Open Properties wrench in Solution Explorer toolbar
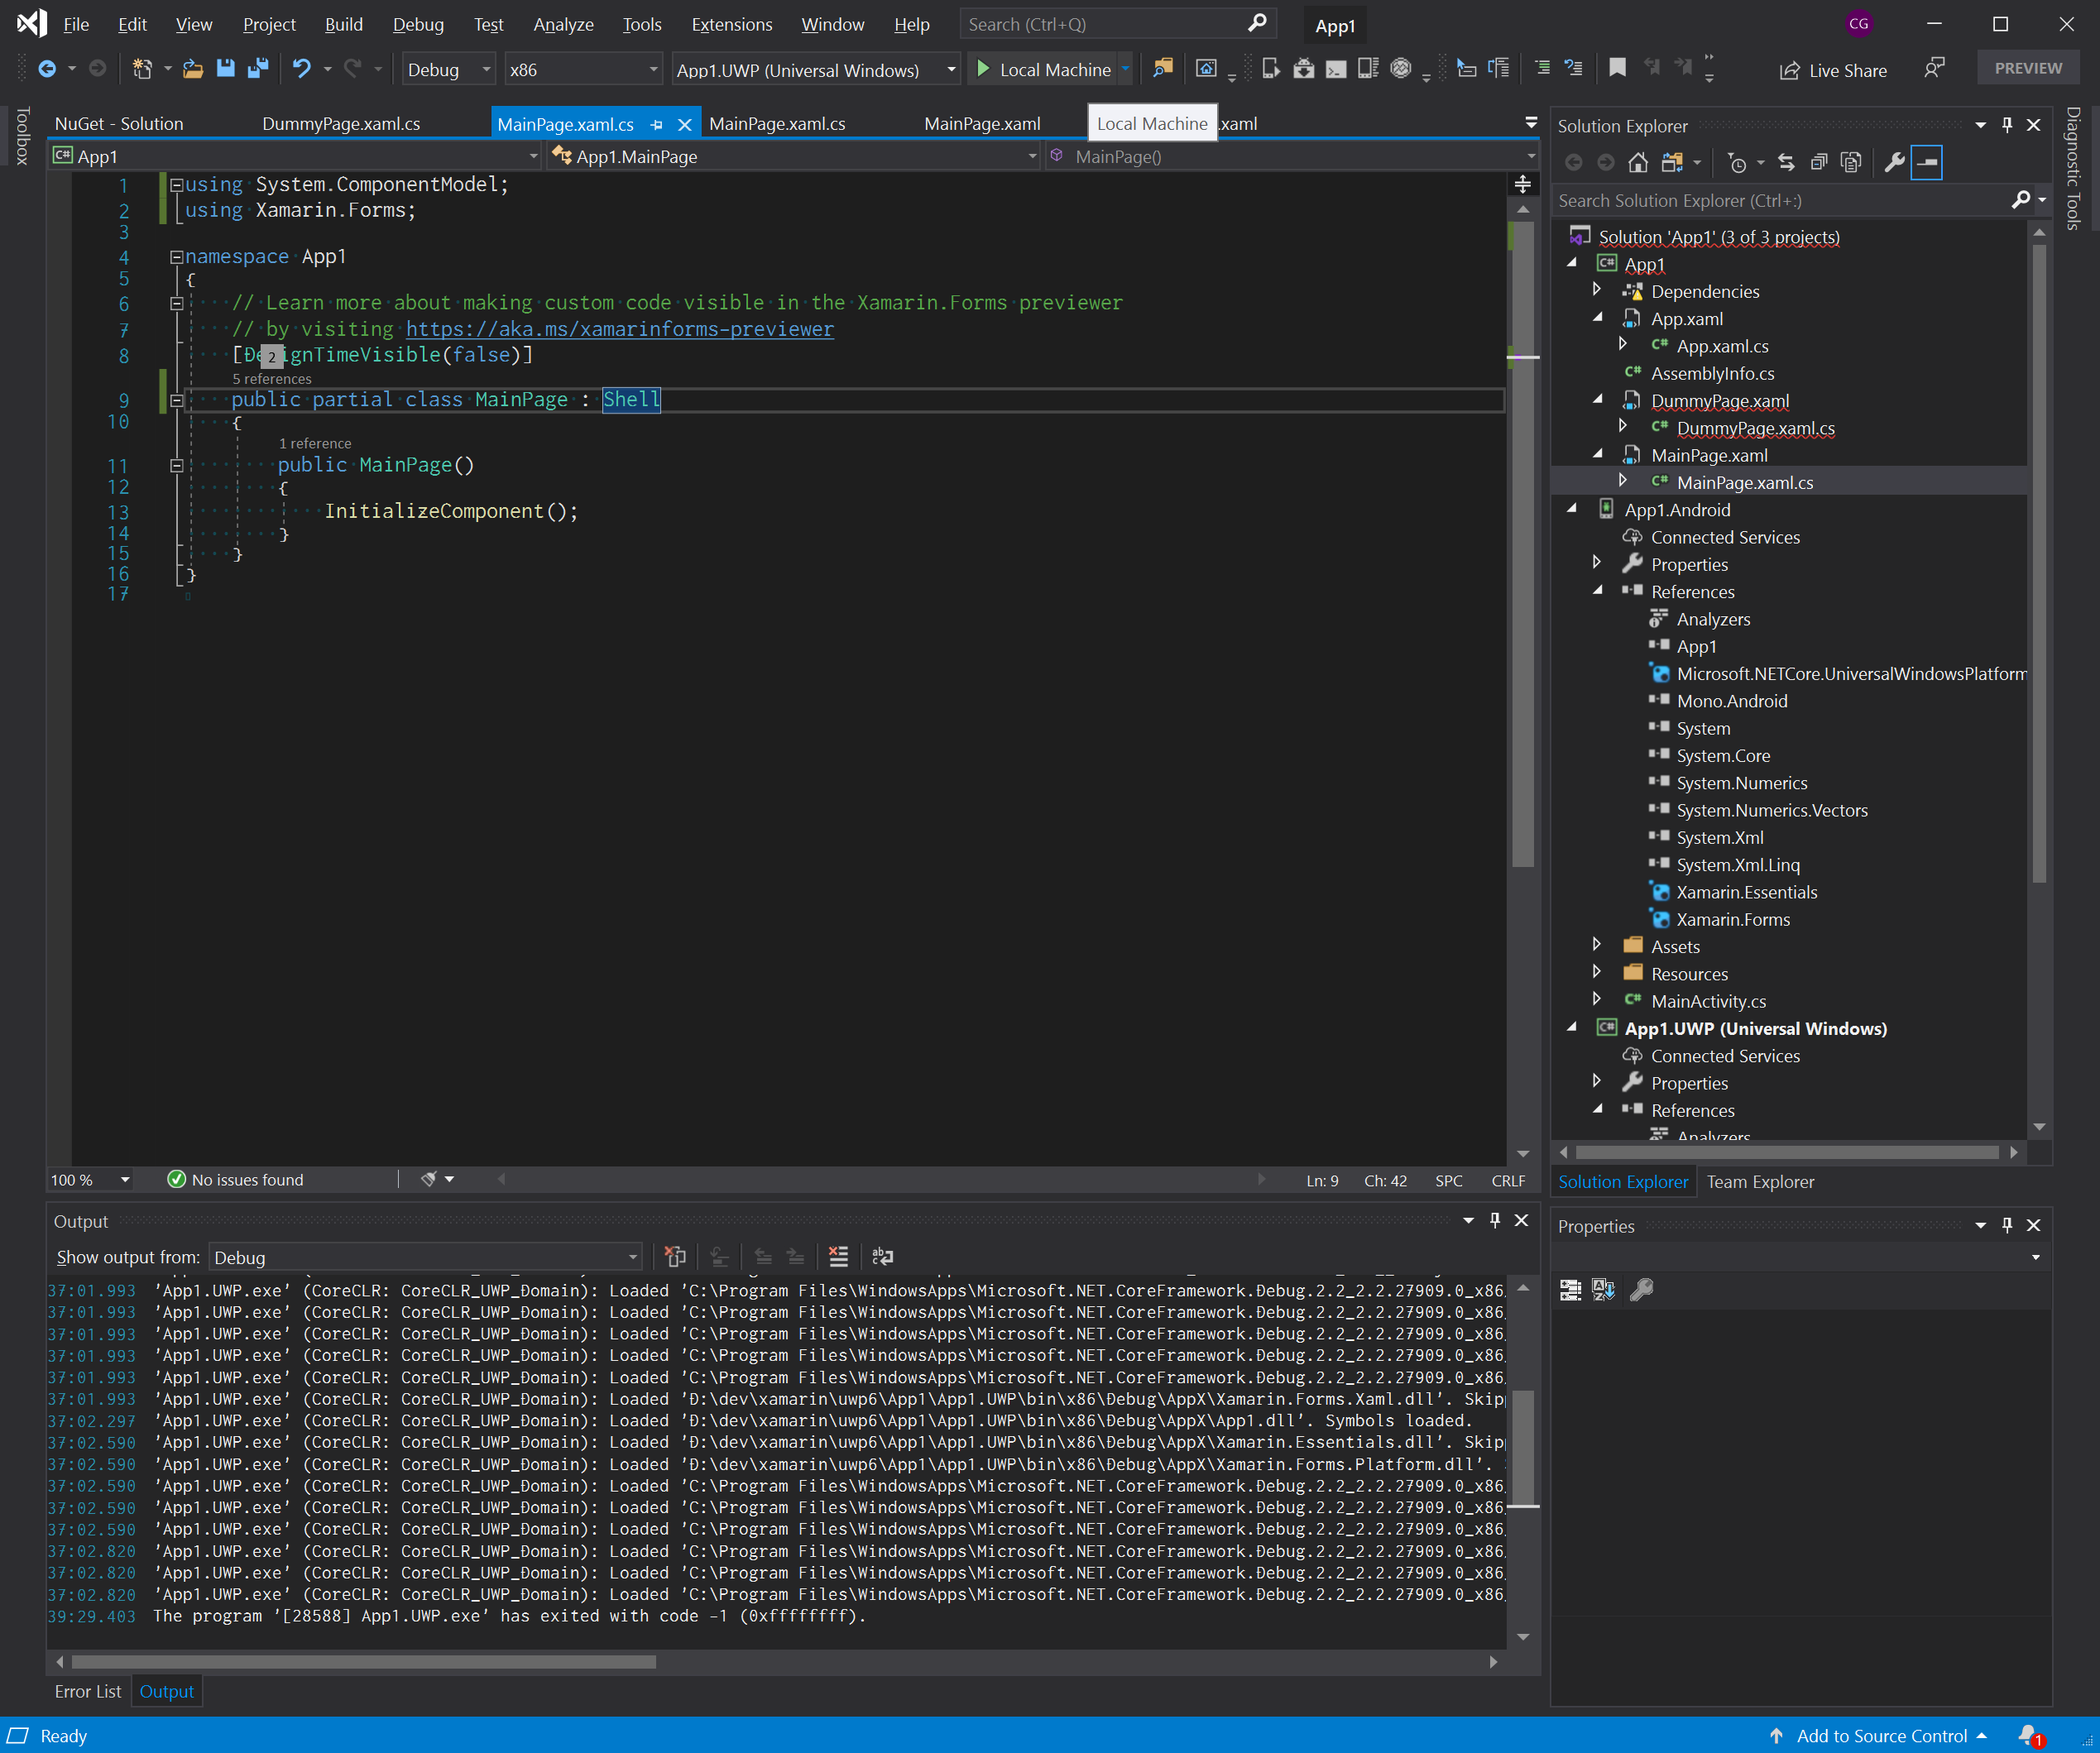The width and height of the screenshot is (2100, 1753). point(1894,163)
